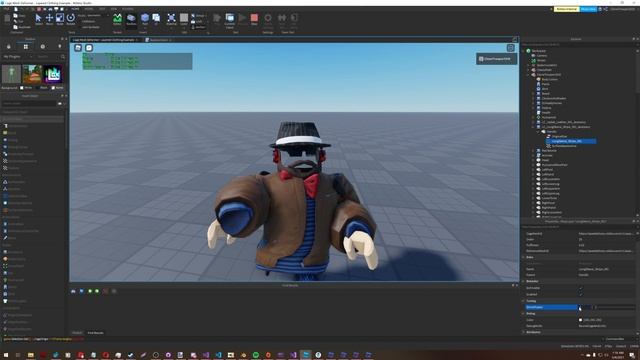Choose White background radio button

(x=22, y=88)
